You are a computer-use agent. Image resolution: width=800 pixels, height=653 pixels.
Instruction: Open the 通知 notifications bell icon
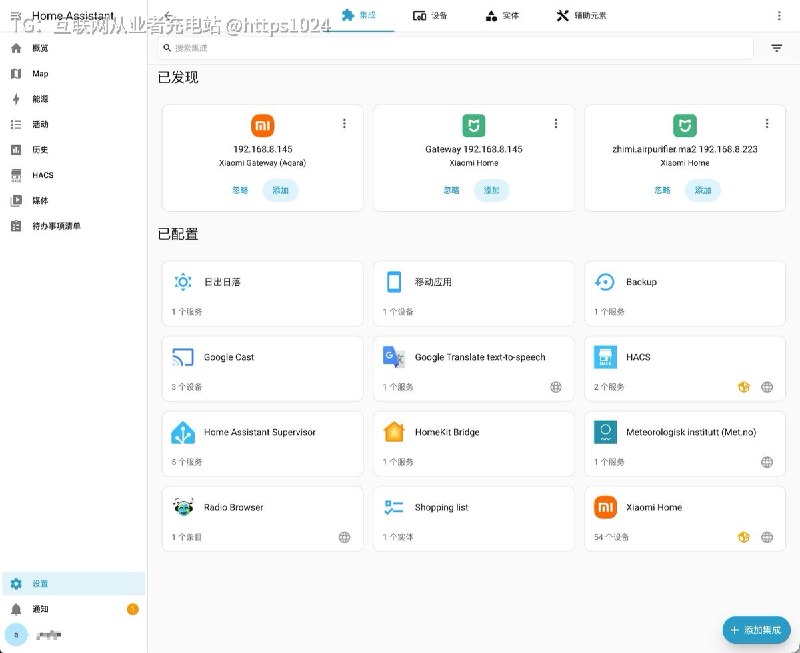[16, 609]
